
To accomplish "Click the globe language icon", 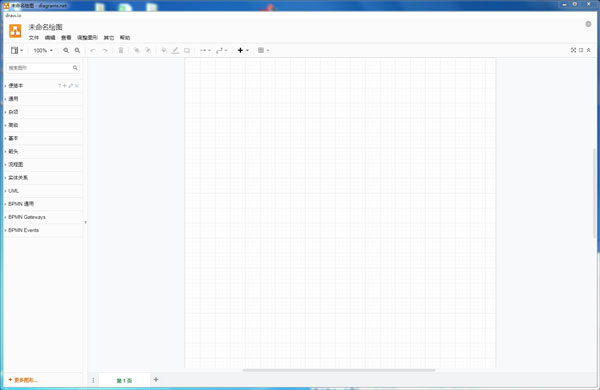I will [588, 24].
